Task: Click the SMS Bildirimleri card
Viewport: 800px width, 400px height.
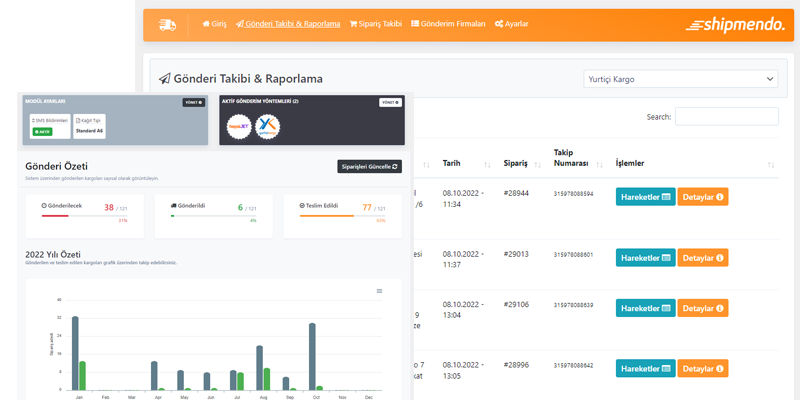Action: [50, 126]
